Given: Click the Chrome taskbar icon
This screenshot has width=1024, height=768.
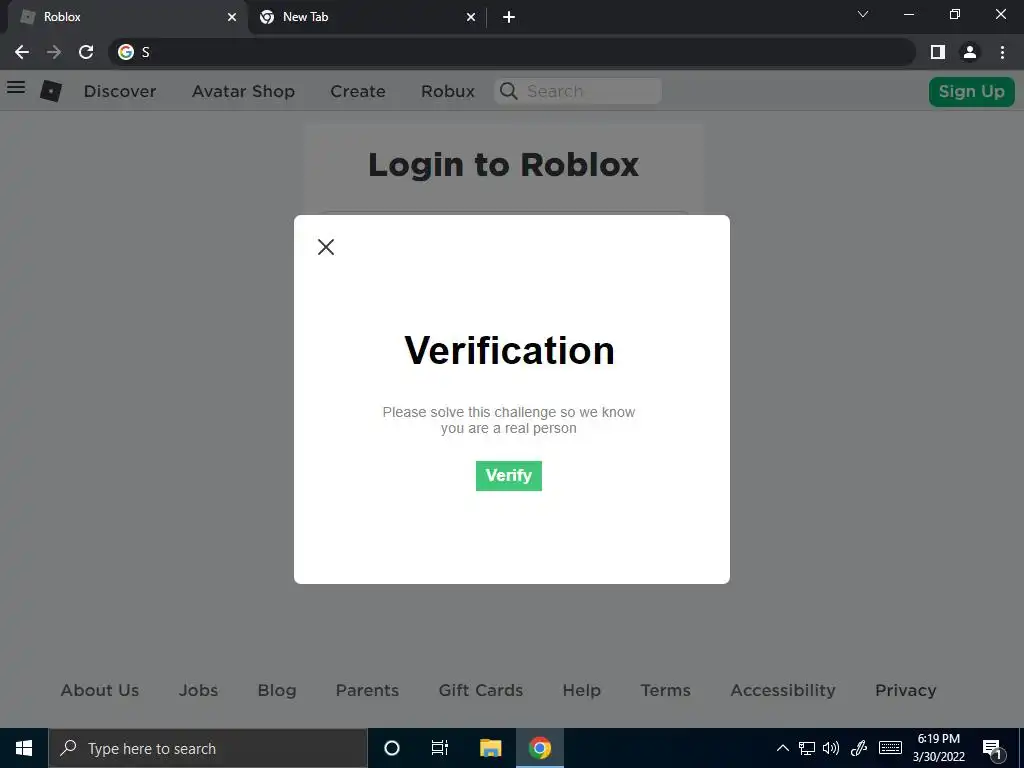Looking at the screenshot, I should pos(540,748).
